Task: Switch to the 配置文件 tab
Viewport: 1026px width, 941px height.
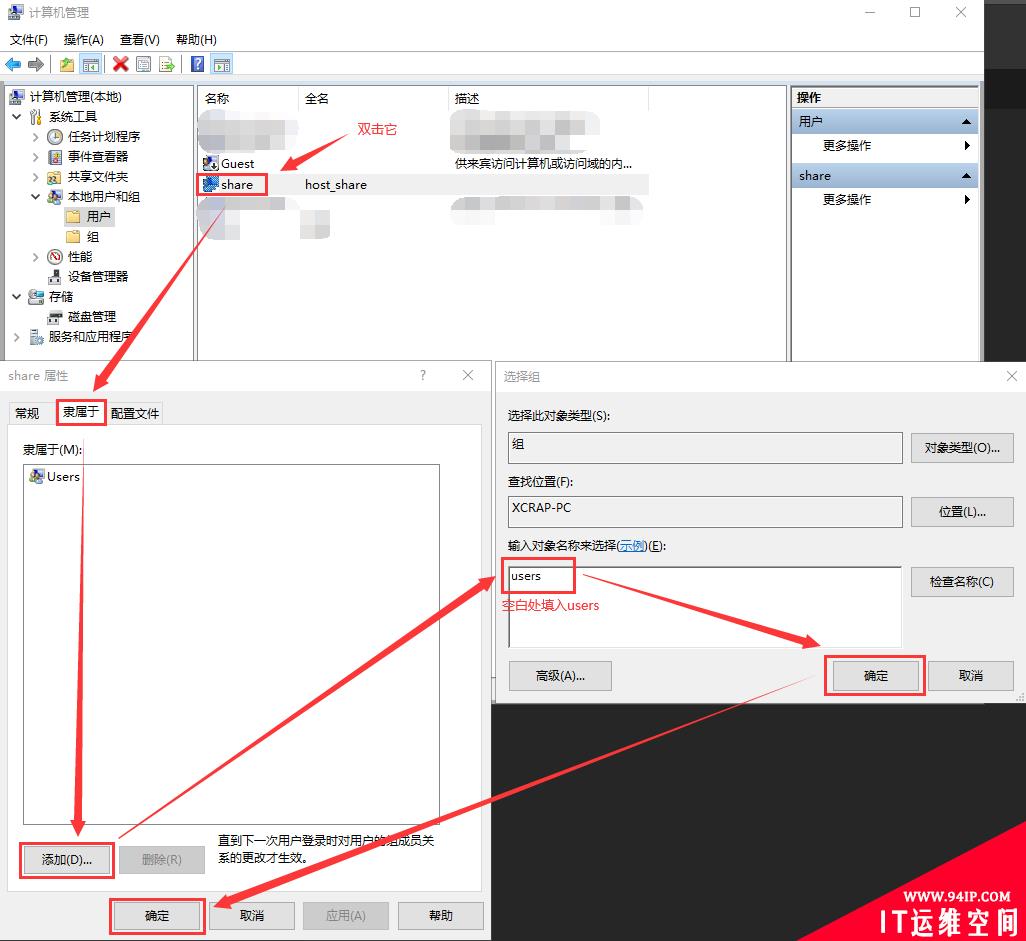Action: tap(135, 413)
